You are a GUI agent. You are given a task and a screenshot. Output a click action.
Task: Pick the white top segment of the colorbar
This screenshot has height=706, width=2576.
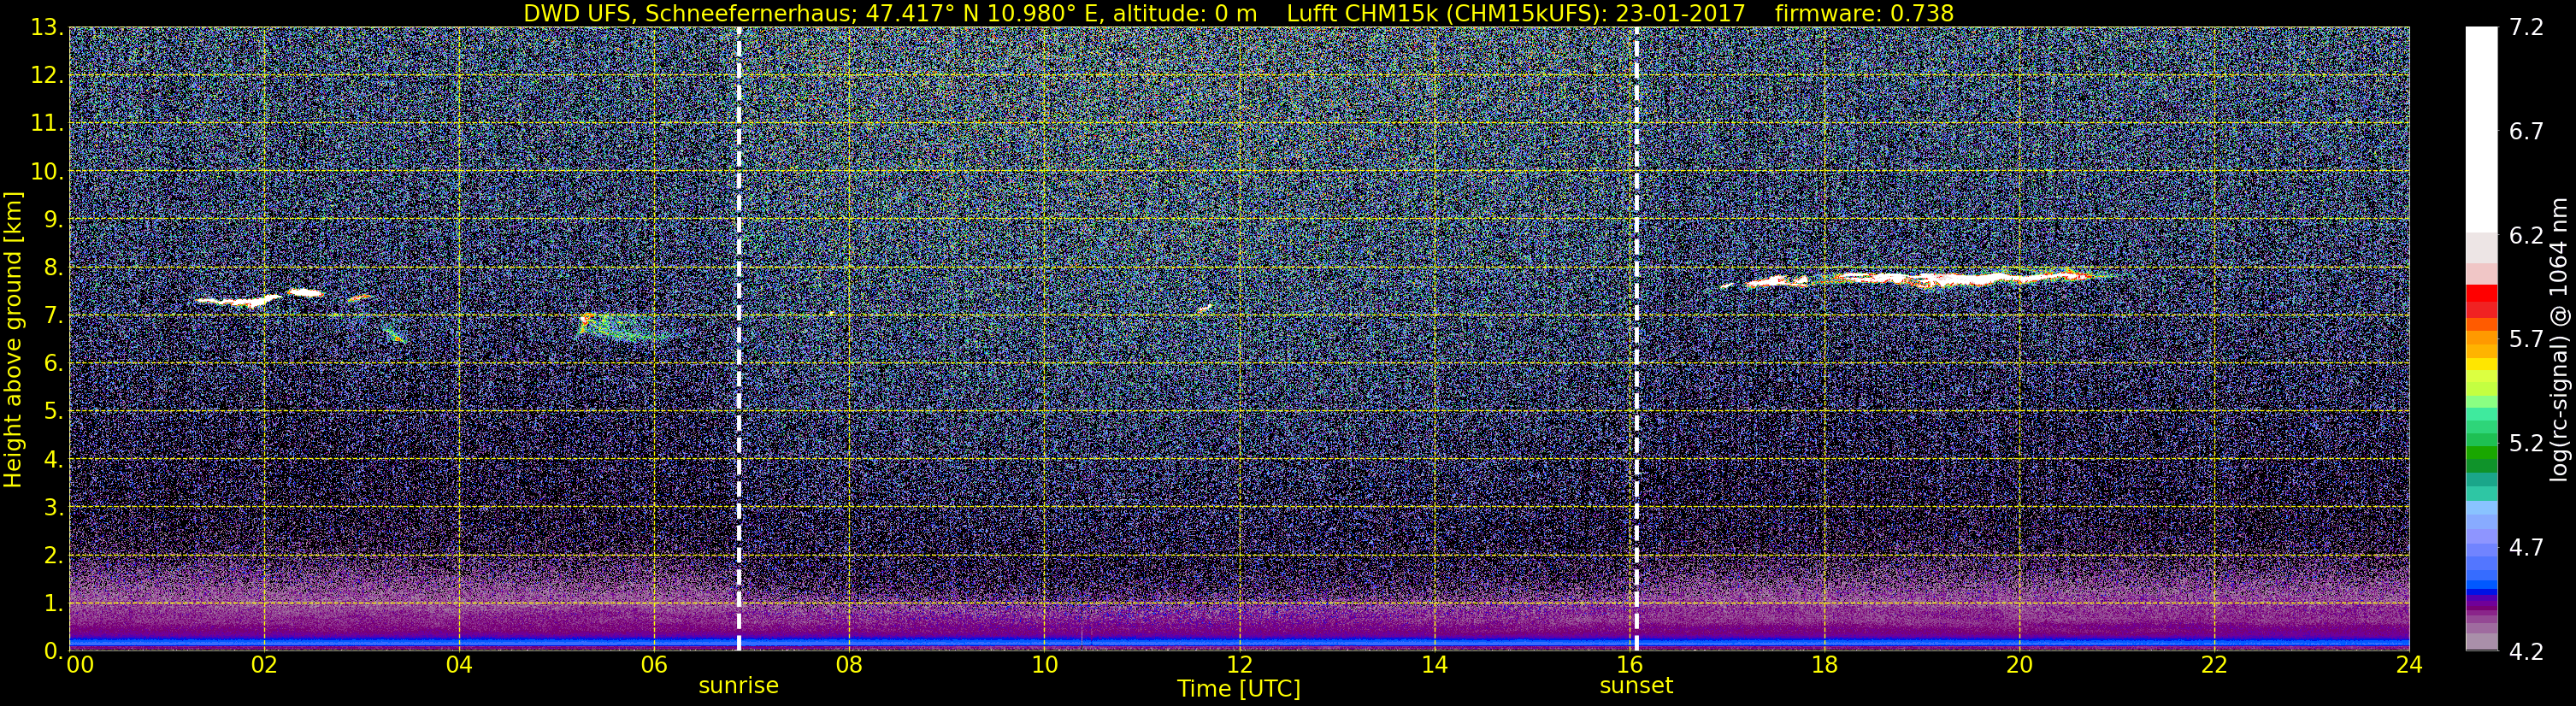tap(2481, 130)
